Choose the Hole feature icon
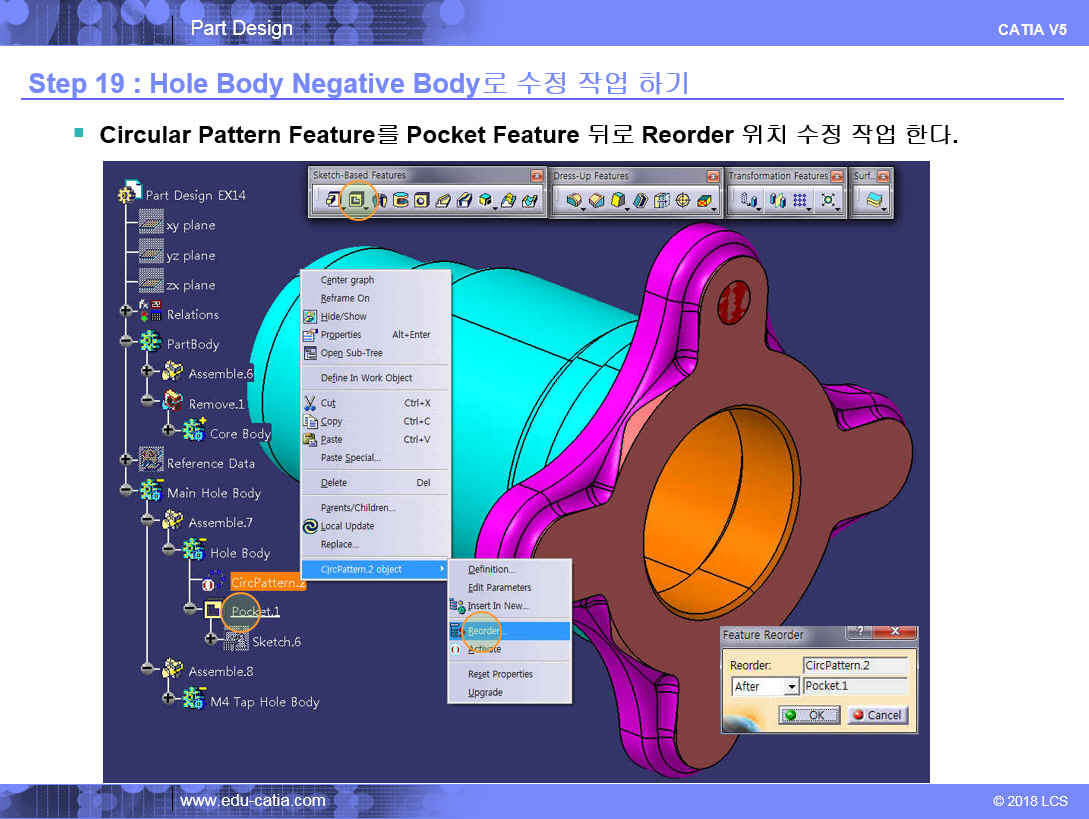Screen dimensions: 1089x819 [x=422, y=201]
